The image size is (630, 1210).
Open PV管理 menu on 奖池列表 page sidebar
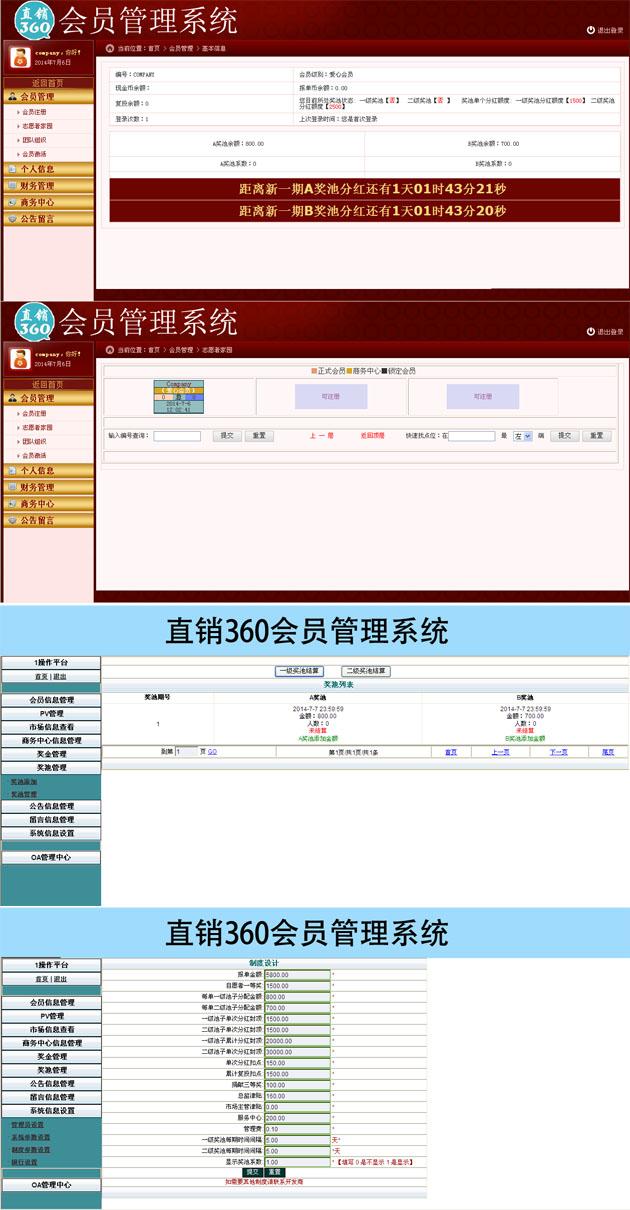(51, 714)
